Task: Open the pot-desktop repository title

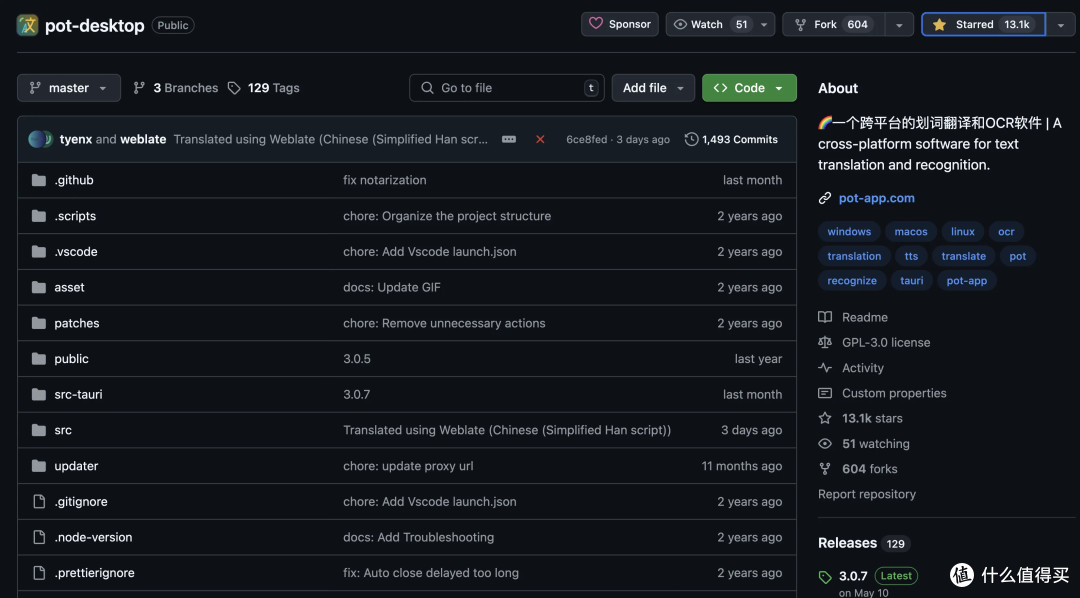Action: pos(94,25)
